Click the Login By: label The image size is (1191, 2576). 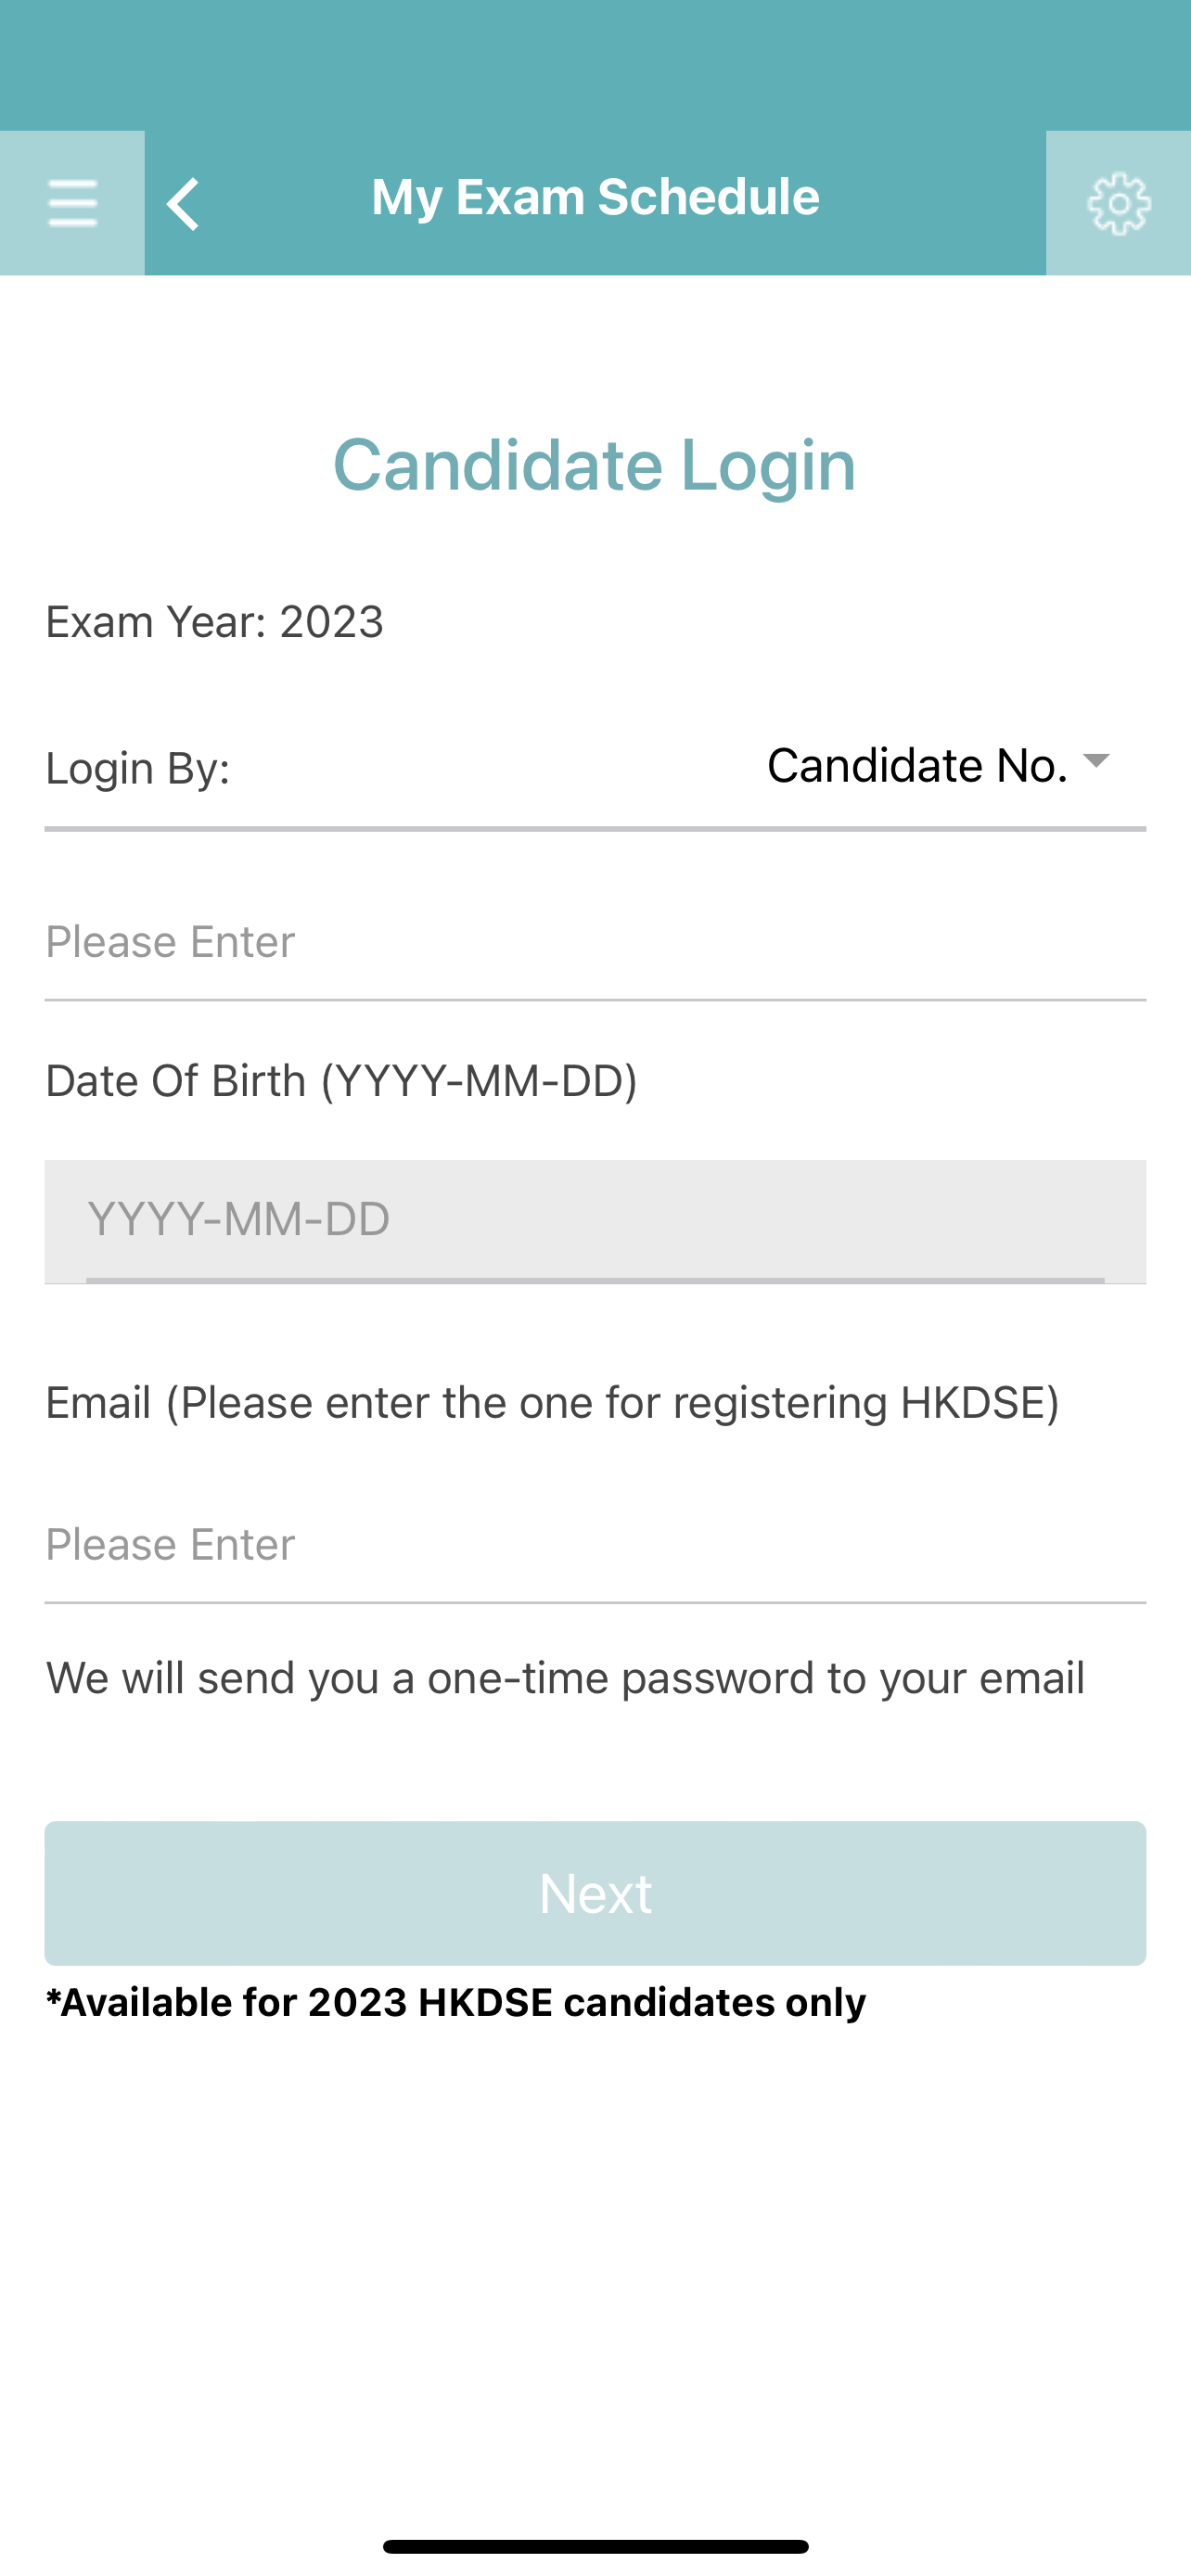(138, 769)
